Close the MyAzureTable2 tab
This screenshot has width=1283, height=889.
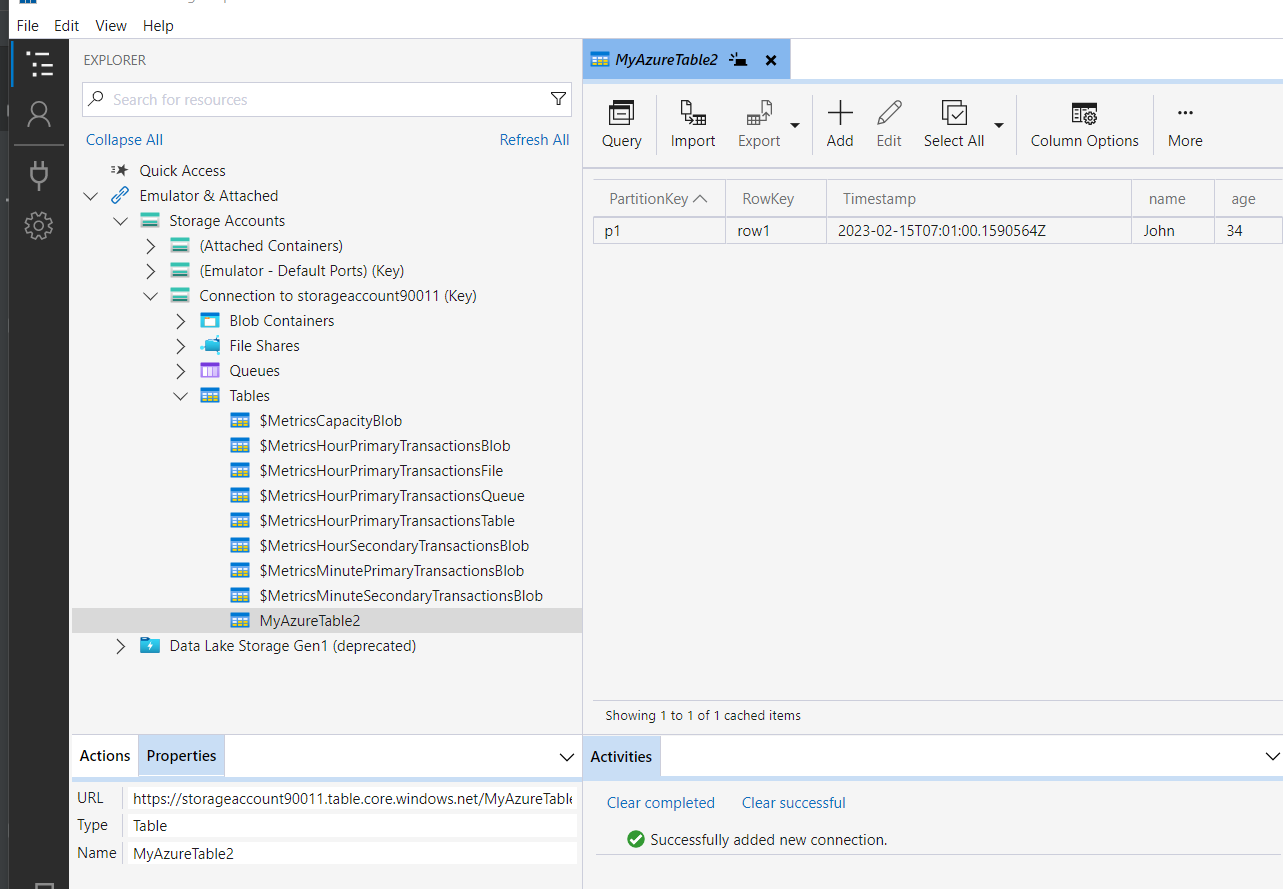(771, 60)
